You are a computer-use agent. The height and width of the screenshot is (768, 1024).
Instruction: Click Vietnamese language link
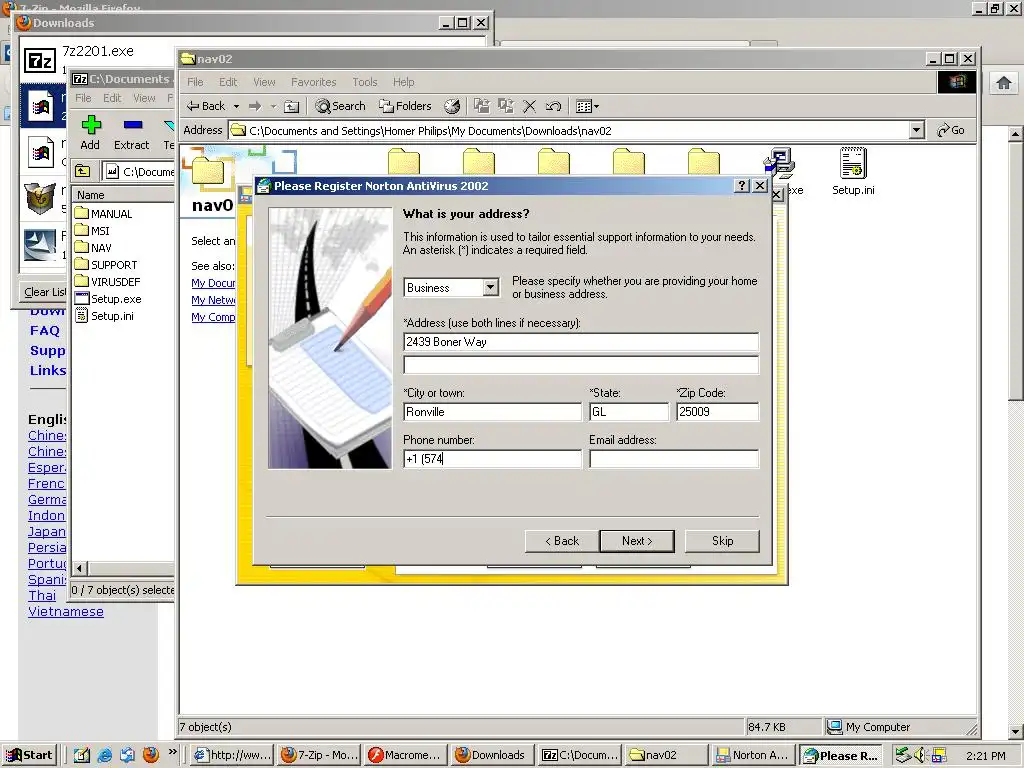(65, 611)
